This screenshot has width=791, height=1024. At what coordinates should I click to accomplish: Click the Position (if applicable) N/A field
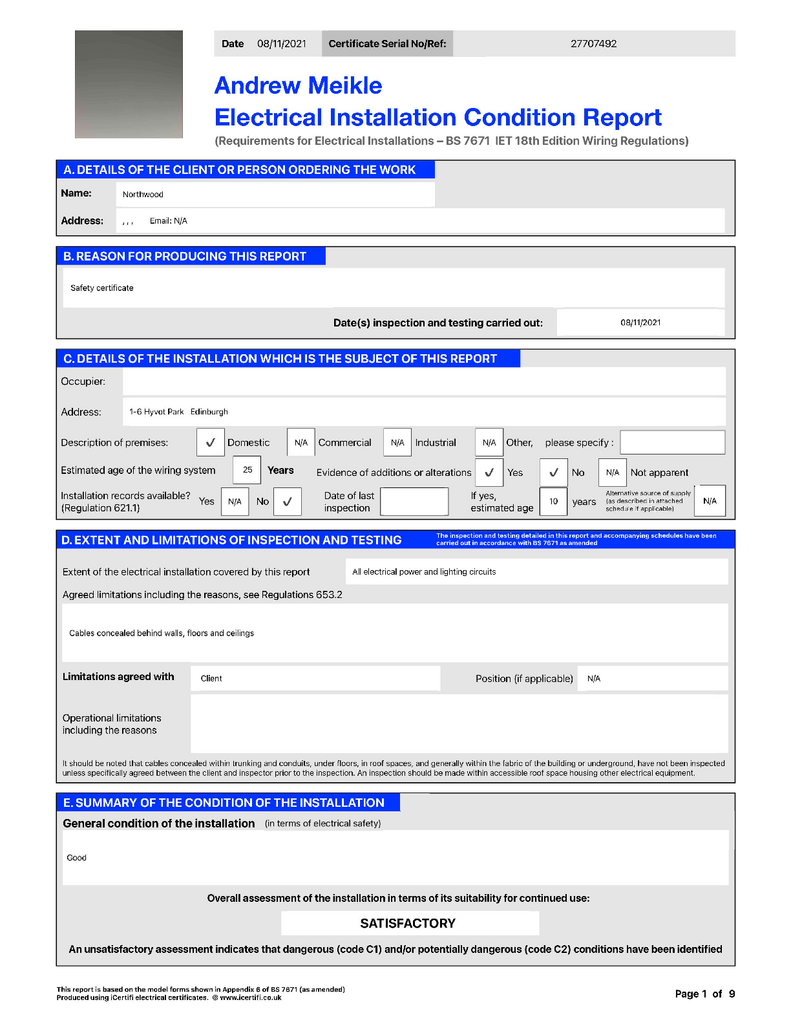[x=653, y=679]
